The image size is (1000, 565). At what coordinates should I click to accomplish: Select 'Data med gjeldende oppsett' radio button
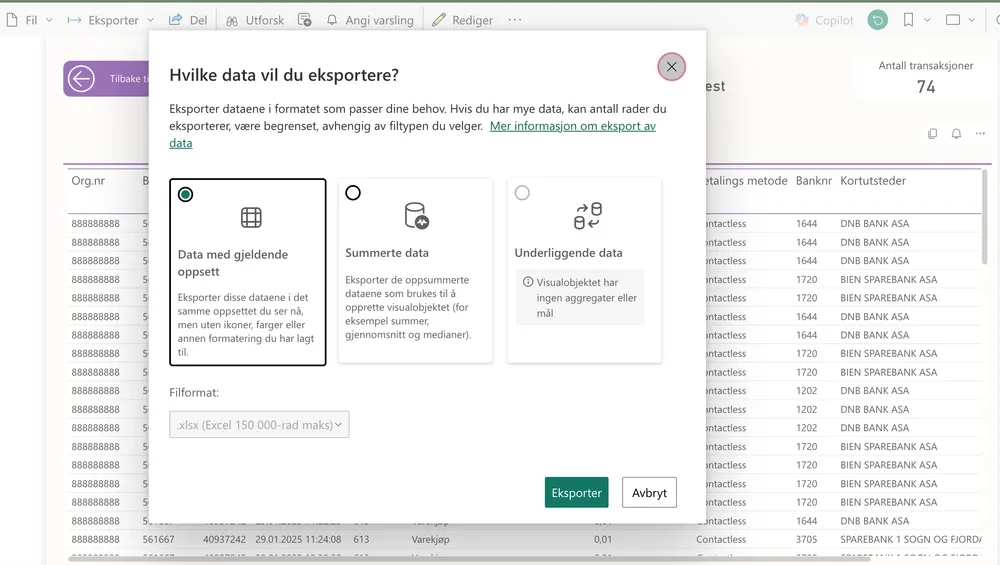(x=185, y=194)
